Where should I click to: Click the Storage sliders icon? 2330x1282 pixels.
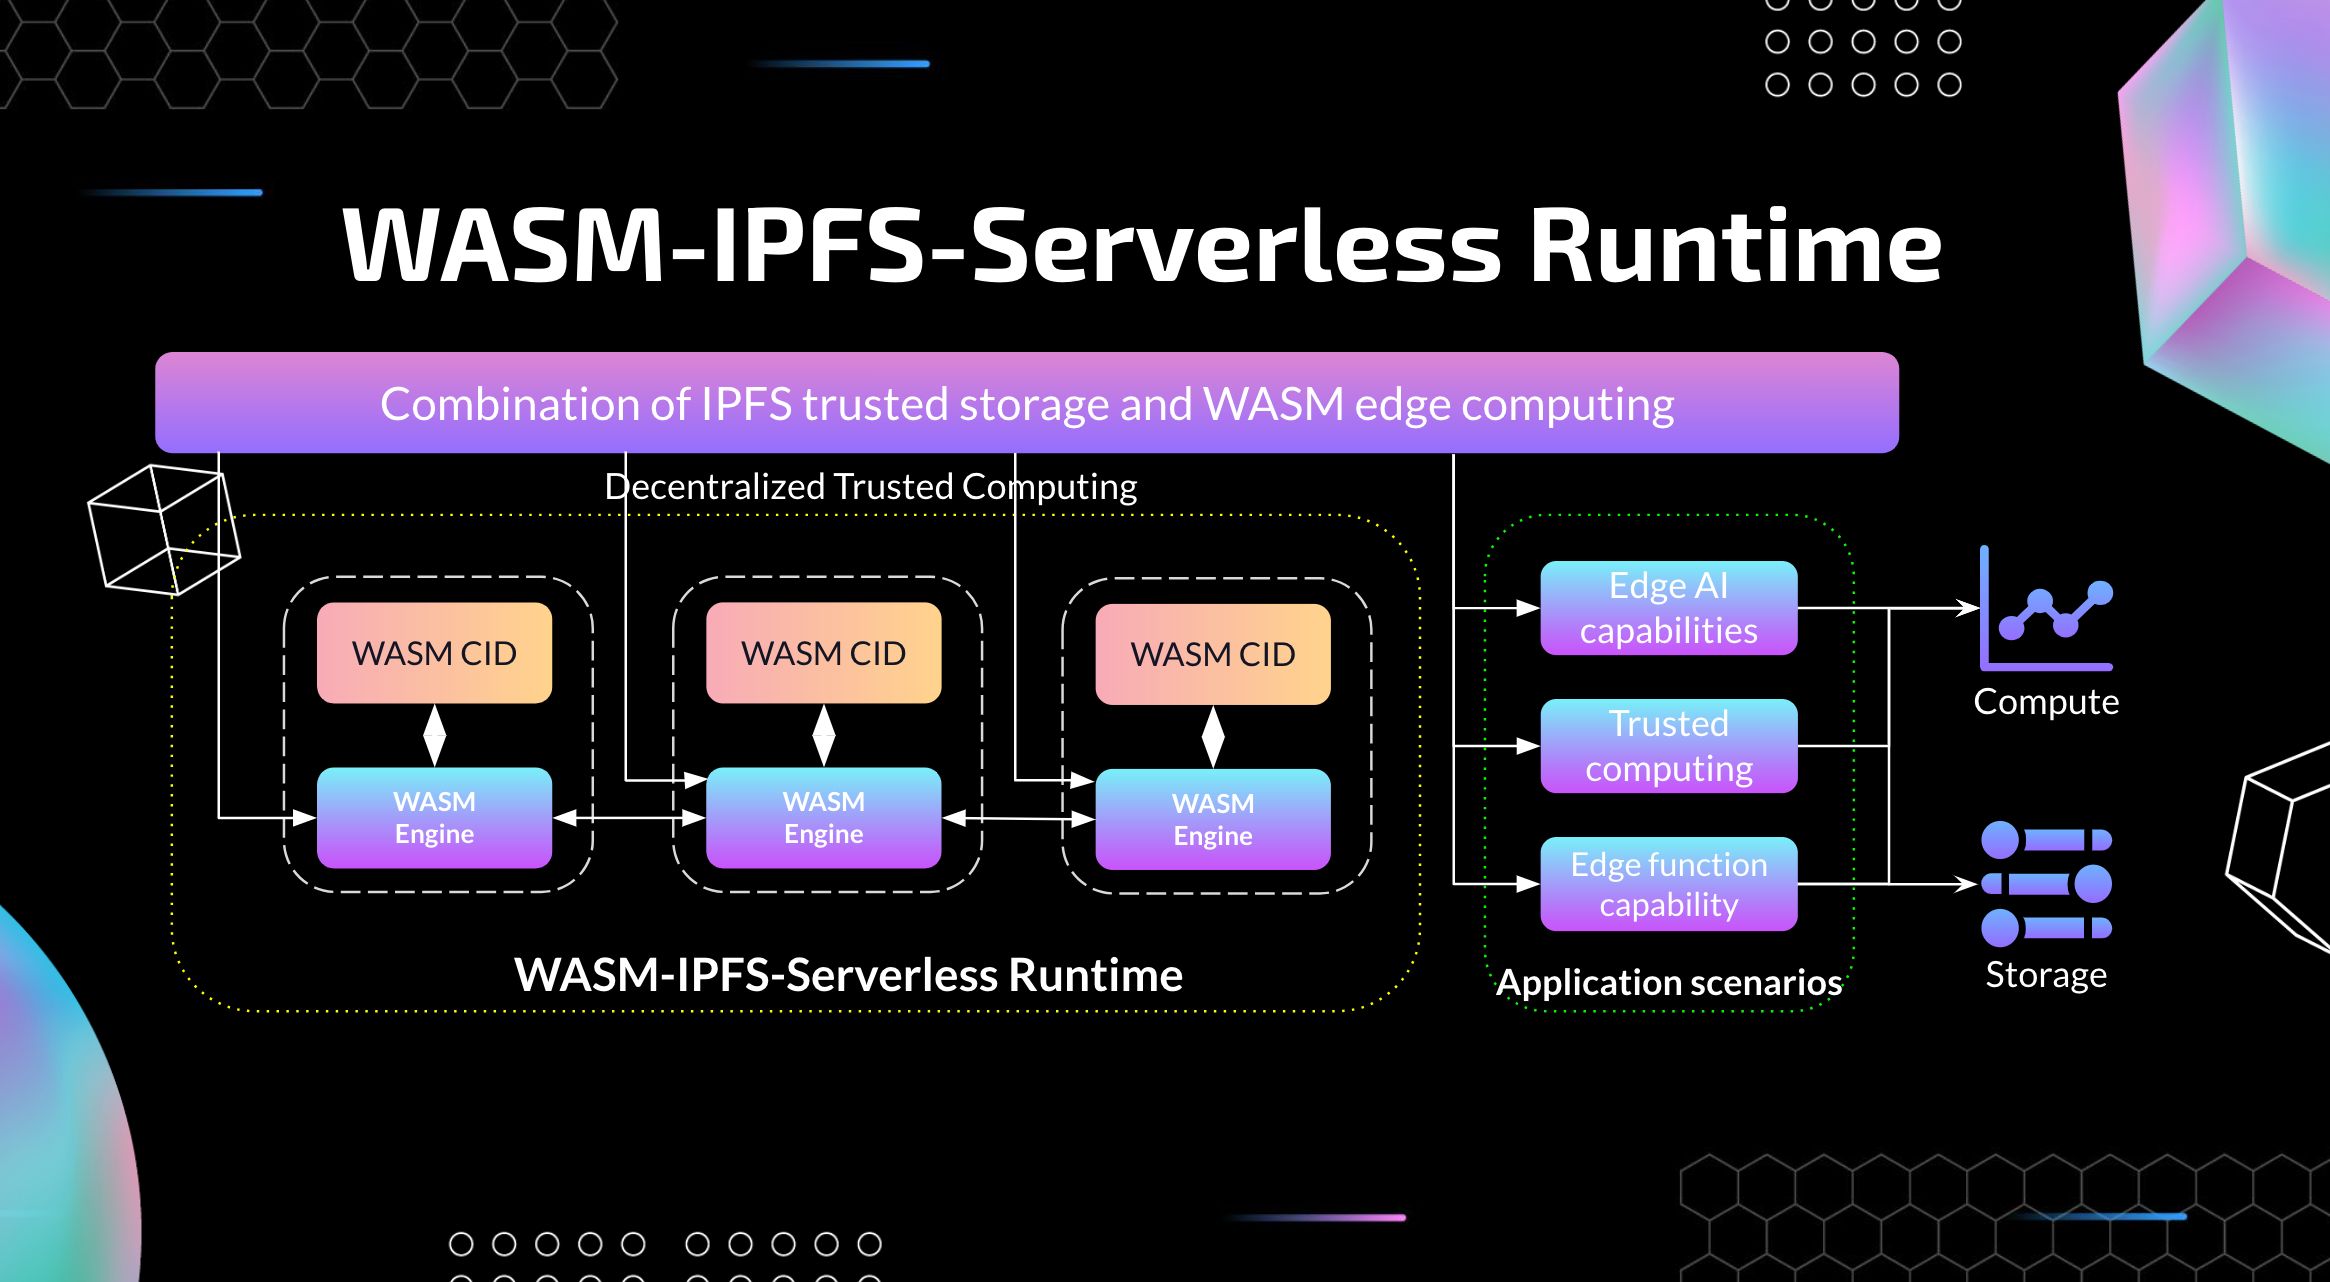click(x=2046, y=884)
